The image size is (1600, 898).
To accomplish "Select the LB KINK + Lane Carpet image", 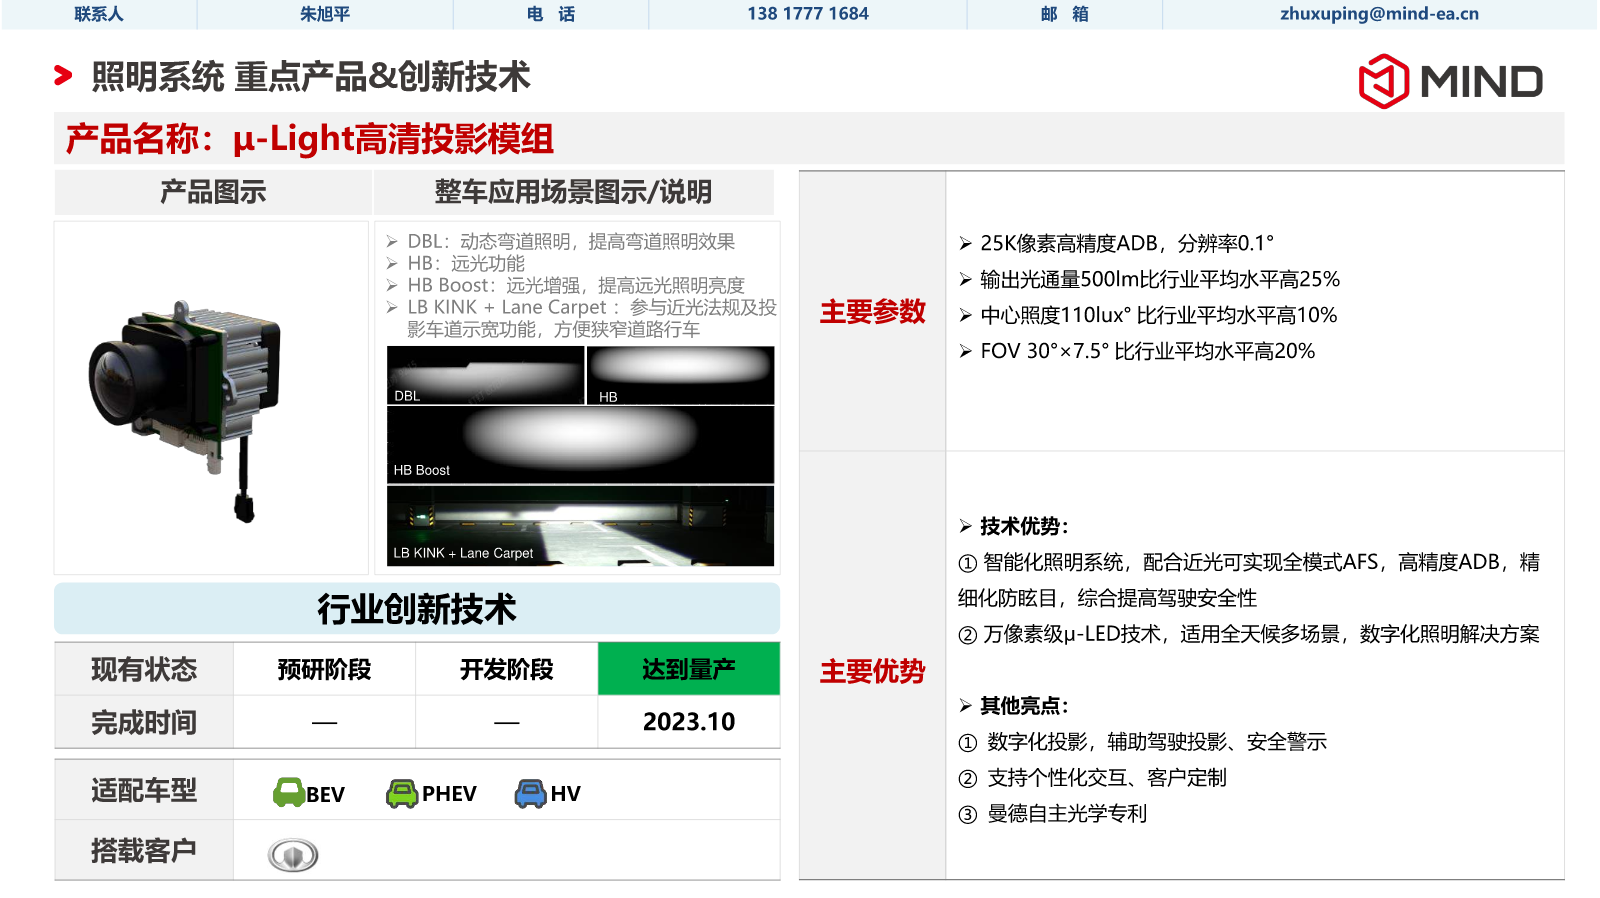I will (580, 526).
